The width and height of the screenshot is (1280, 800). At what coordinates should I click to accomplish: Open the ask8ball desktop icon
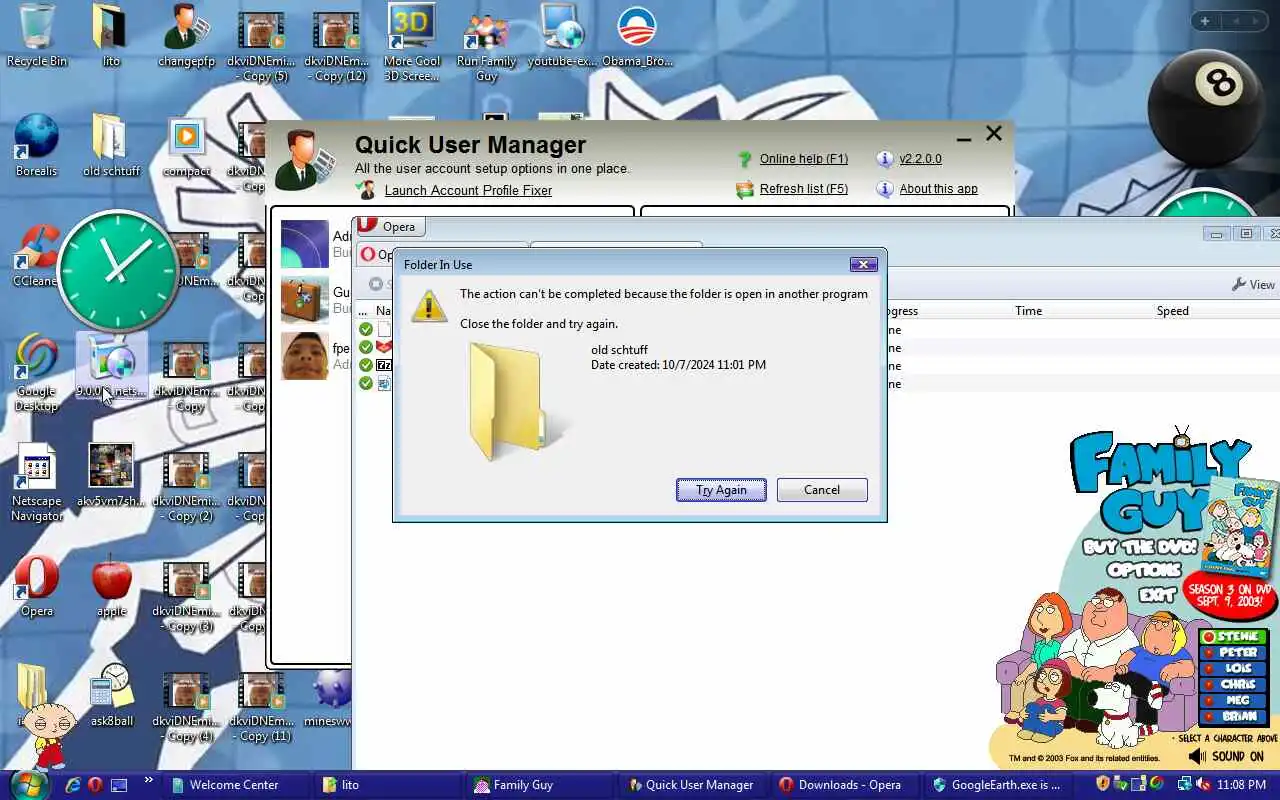tap(111, 695)
